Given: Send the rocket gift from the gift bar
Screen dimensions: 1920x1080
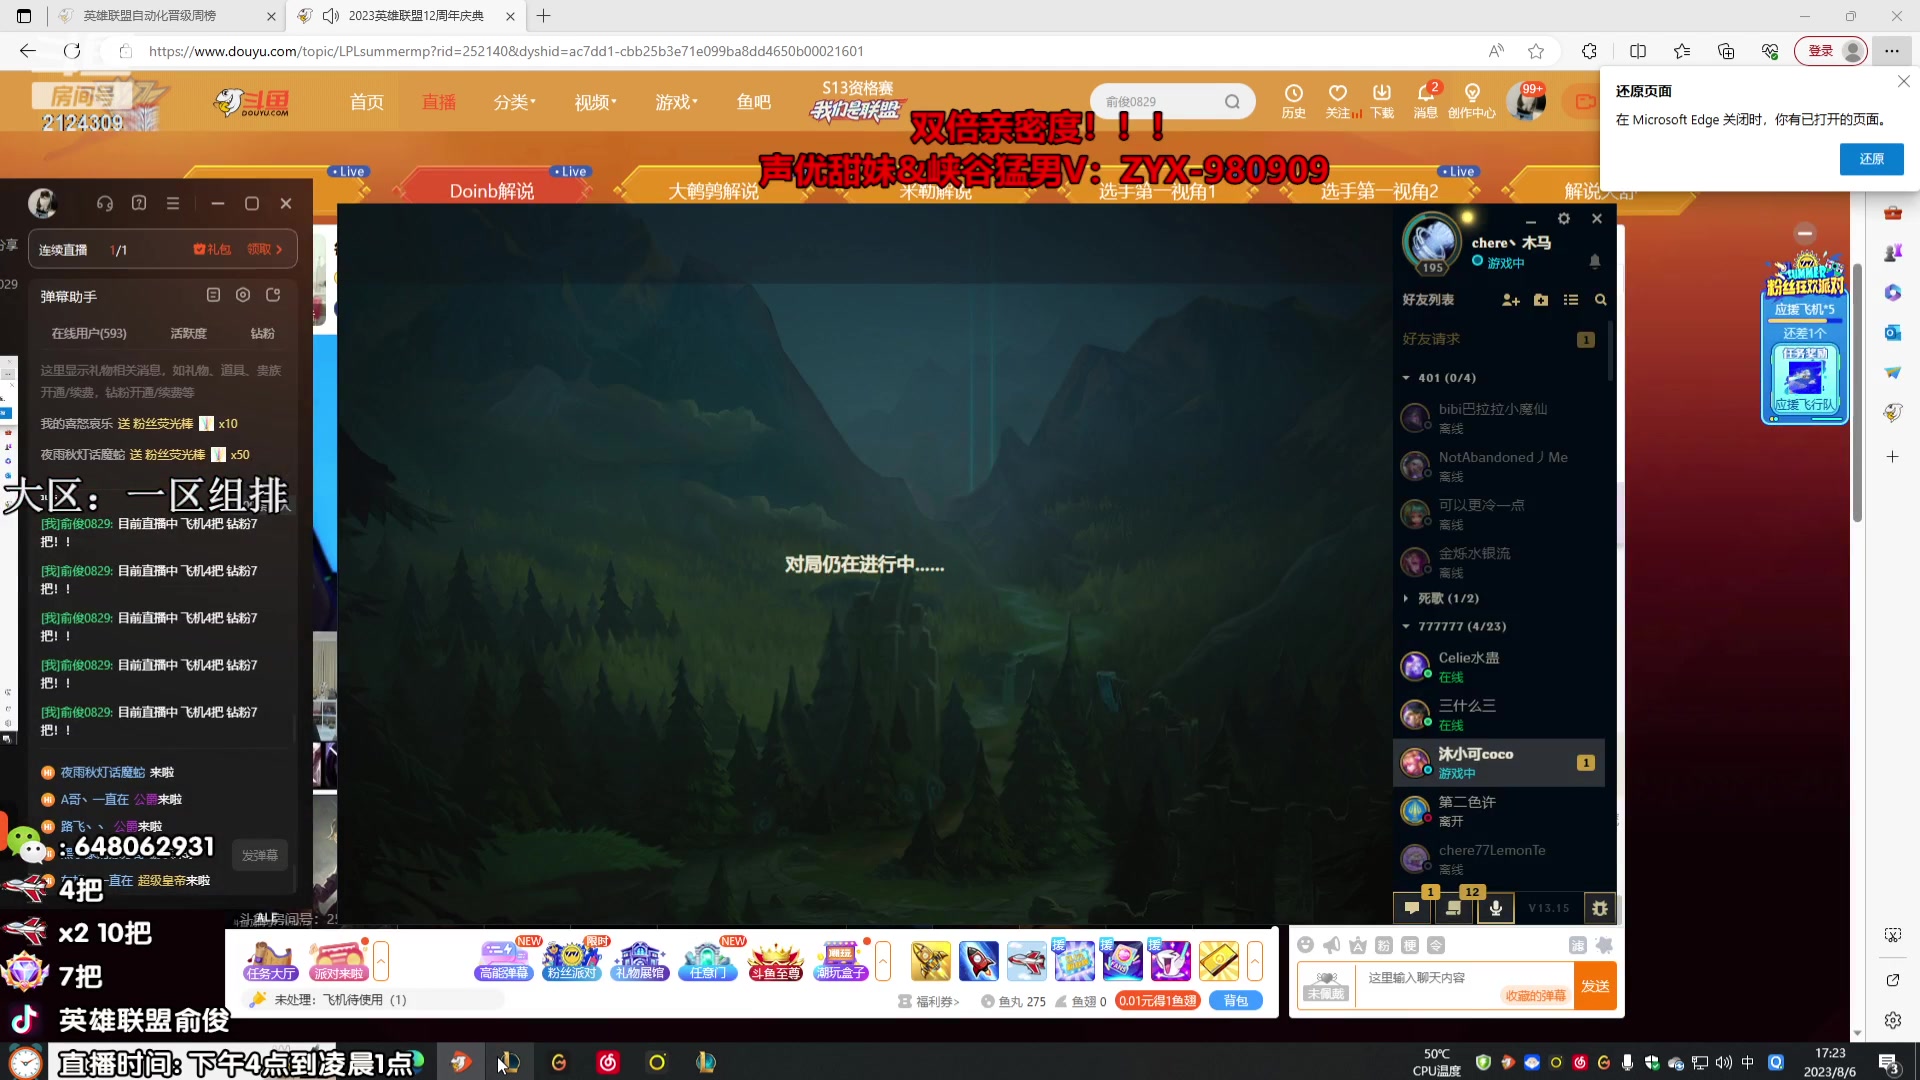Looking at the screenshot, I should click(x=979, y=961).
